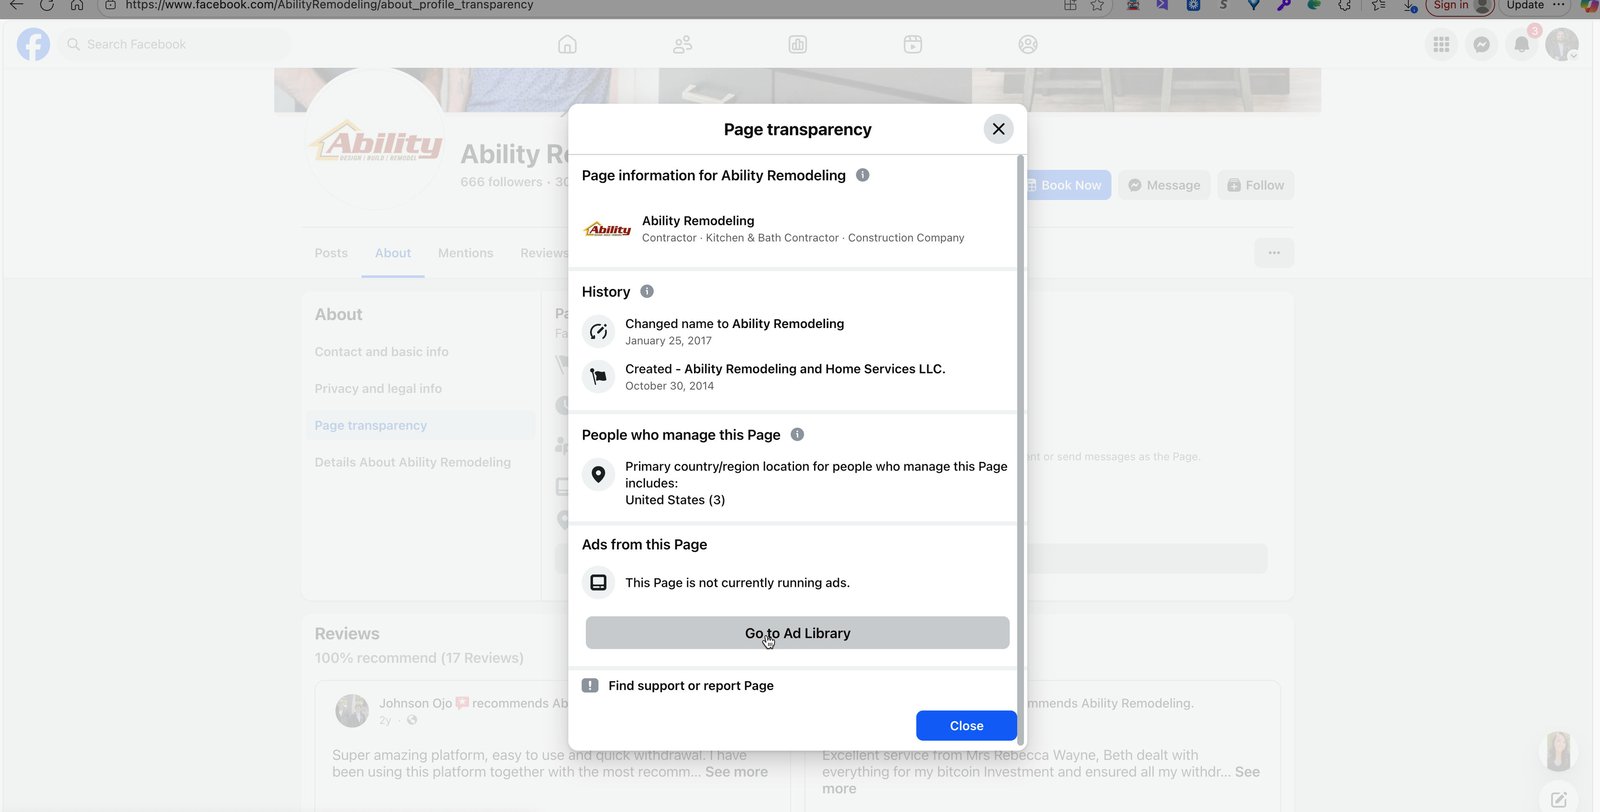Open Privacy and legal info section
This screenshot has width=1600, height=812.
coord(378,389)
